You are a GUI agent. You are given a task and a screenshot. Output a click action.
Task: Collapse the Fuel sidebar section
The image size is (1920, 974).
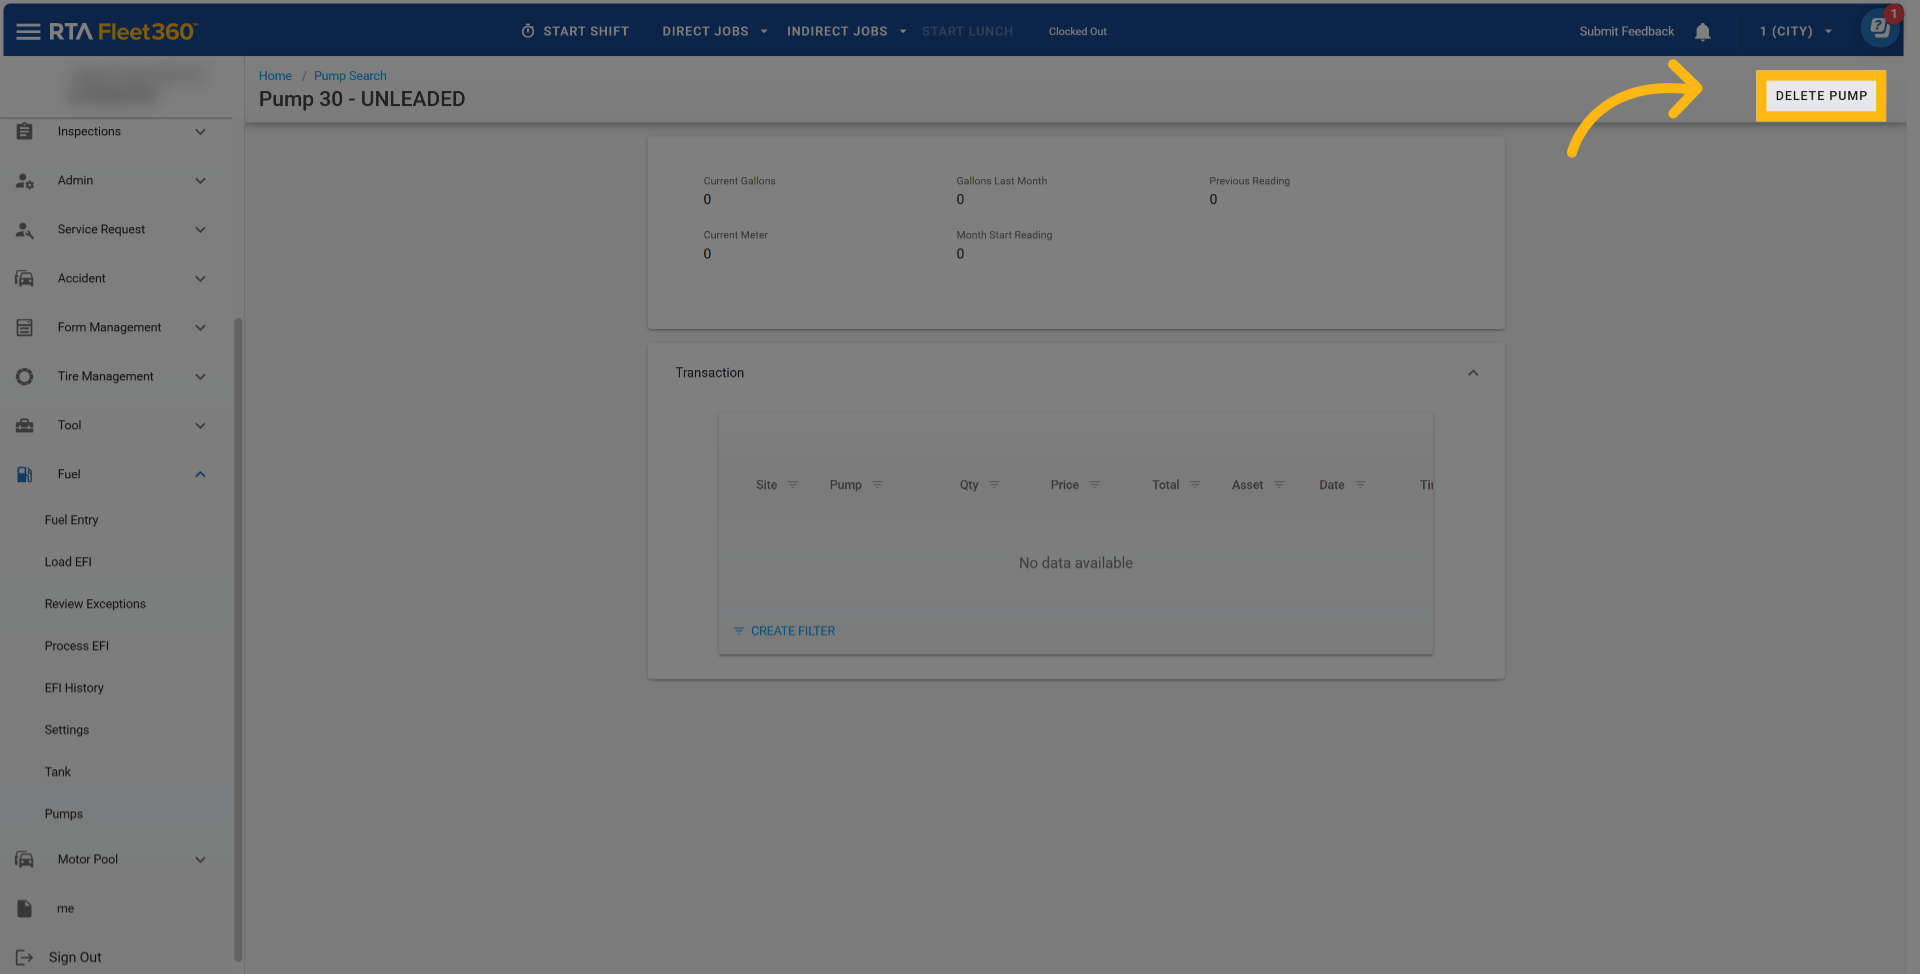coord(200,475)
